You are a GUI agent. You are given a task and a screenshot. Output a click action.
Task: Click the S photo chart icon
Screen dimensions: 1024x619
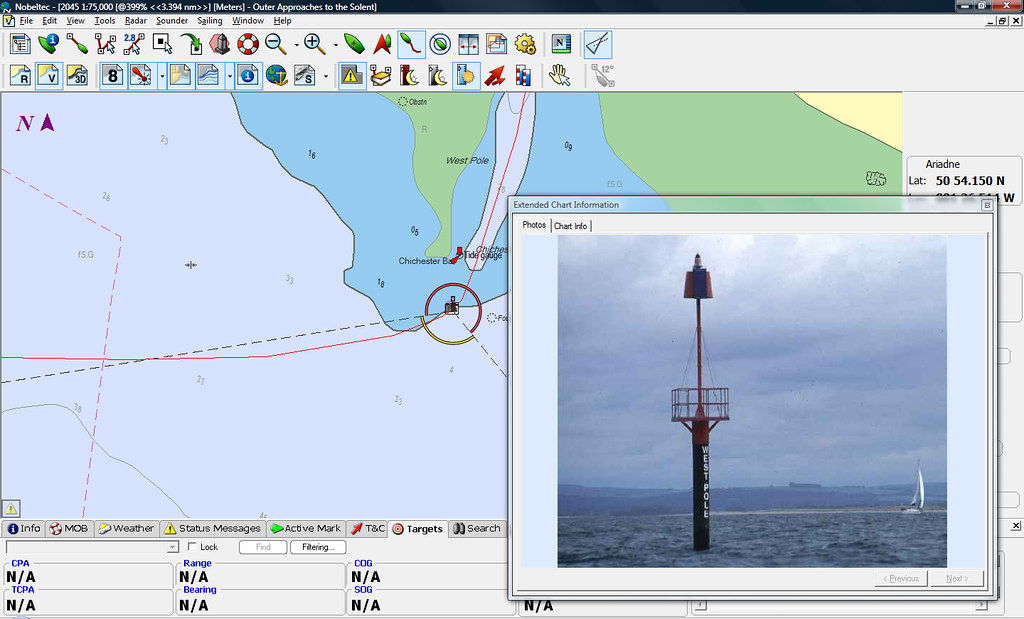305,76
